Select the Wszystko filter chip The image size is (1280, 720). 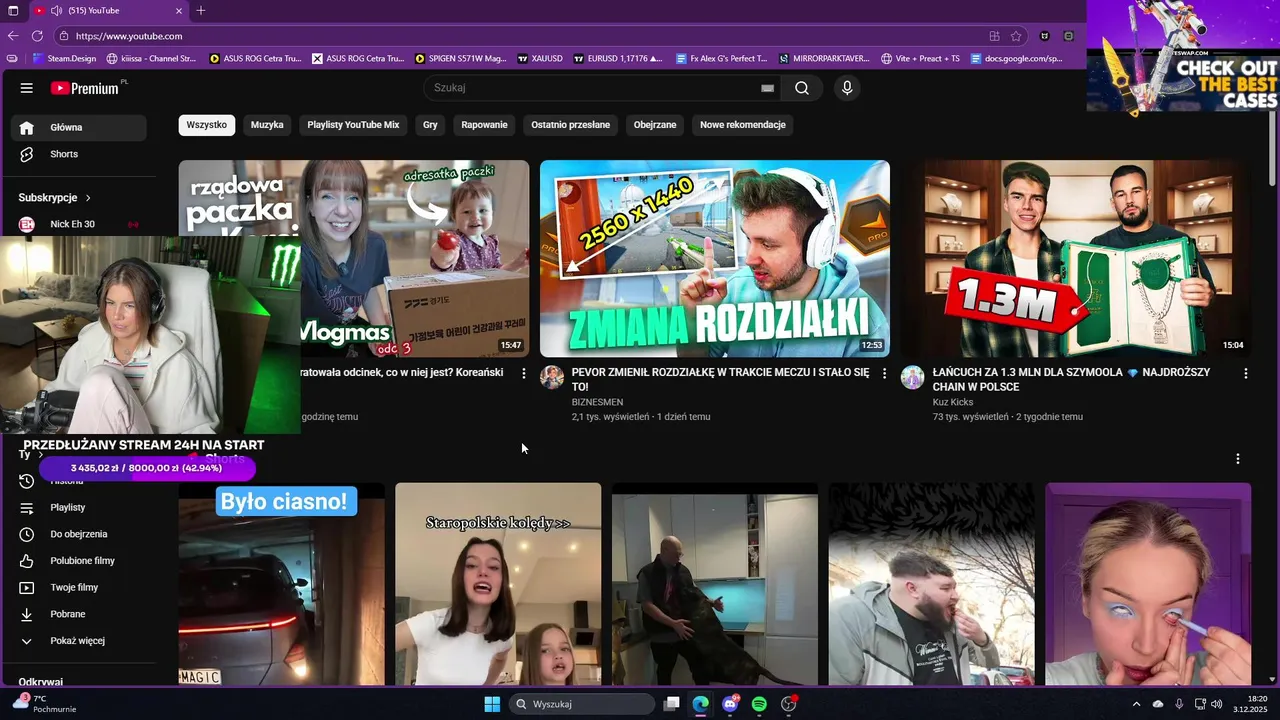point(207,125)
